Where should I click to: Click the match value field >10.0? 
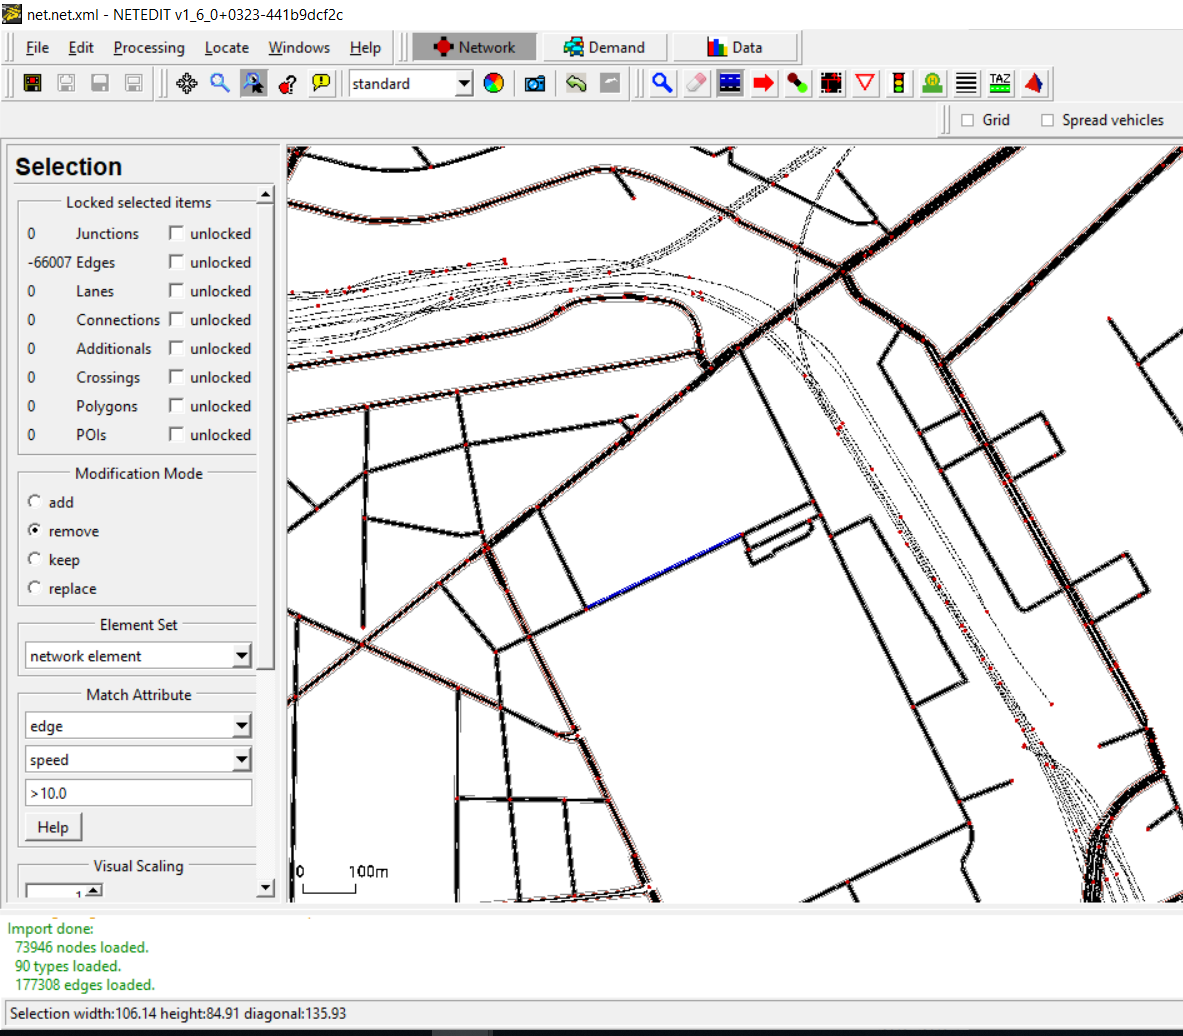pyautogui.click(x=138, y=793)
